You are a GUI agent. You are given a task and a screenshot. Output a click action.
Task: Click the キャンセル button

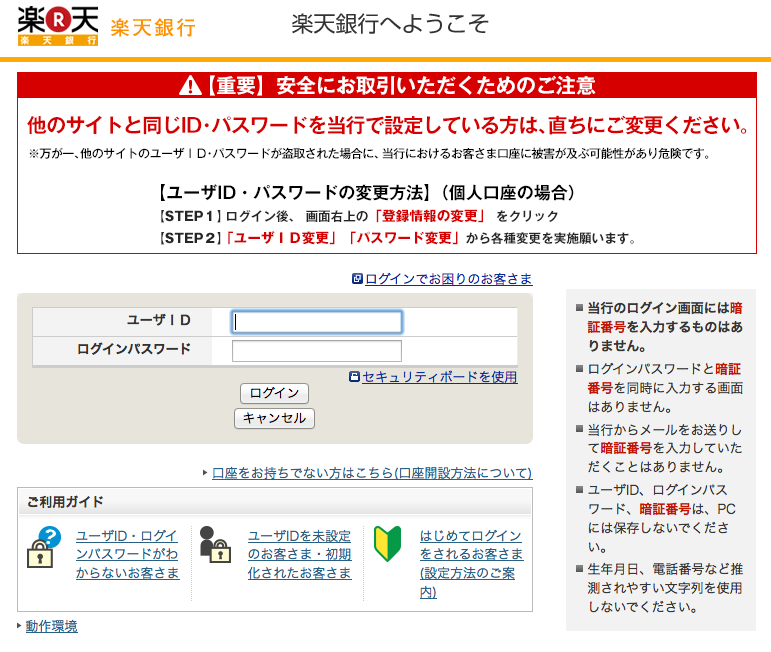coord(274,418)
